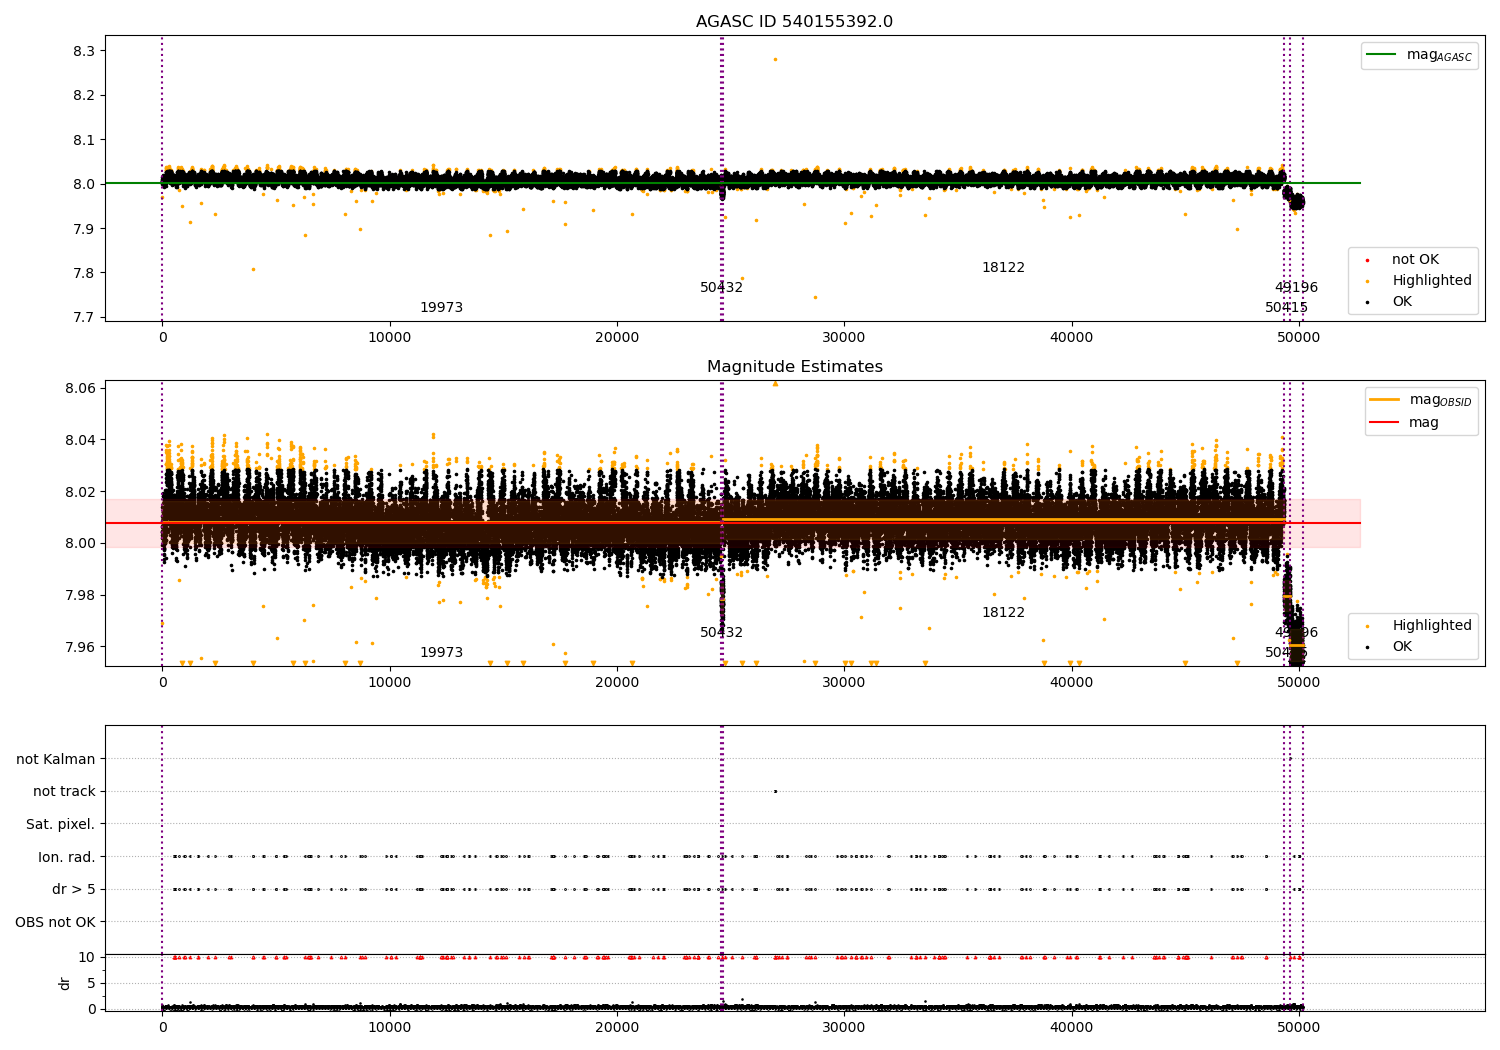Click the 10 tick on the dr axis
Image resolution: width=1500 pixels, height=1050 pixels.
87,957
